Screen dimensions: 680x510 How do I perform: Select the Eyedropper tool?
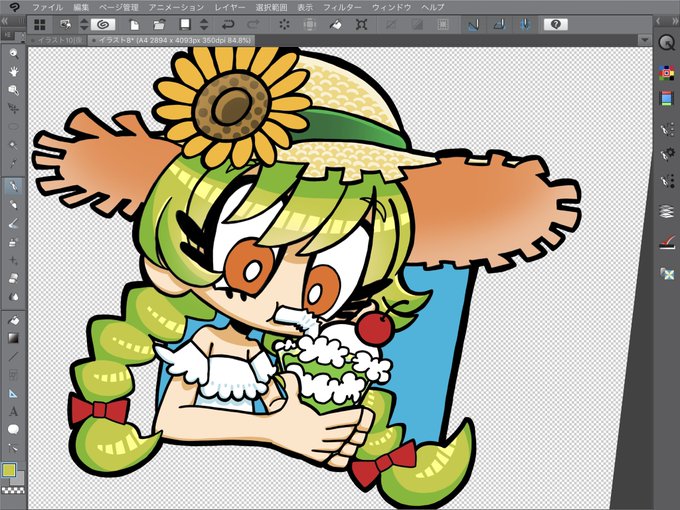(x=13, y=163)
